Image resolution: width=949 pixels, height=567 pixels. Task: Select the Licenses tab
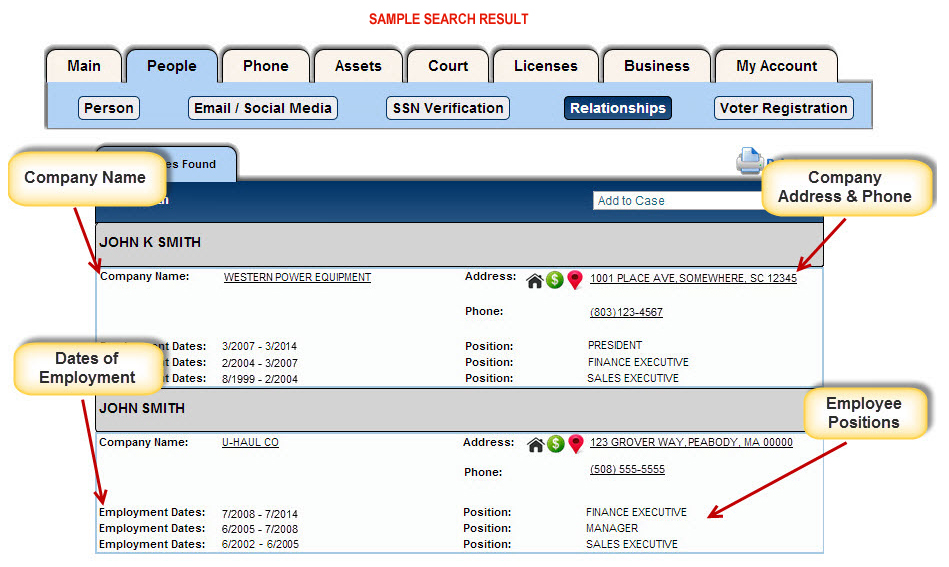click(545, 66)
